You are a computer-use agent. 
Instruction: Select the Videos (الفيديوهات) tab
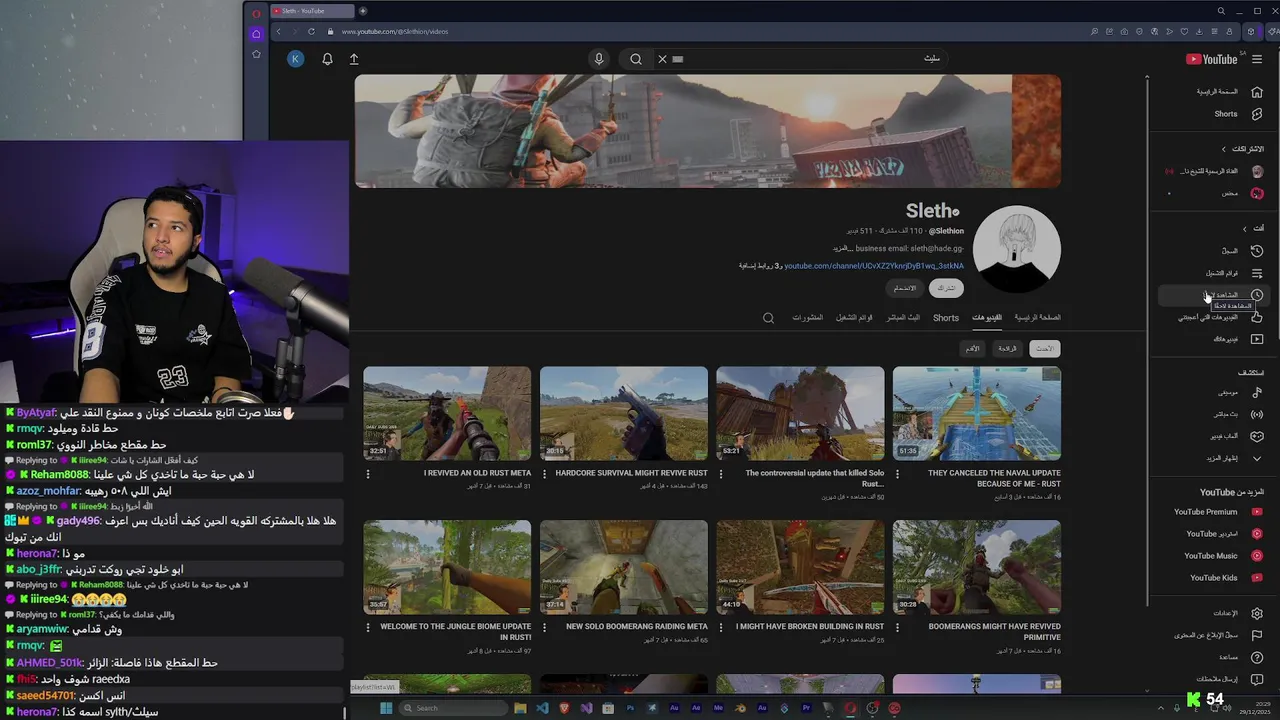click(x=987, y=318)
